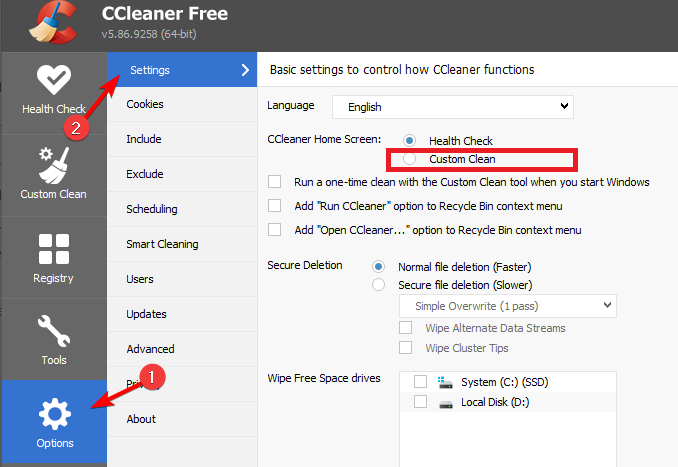Image resolution: width=678 pixels, height=467 pixels.
Task: Select Secure file deletion (Slower)
Action: click(x=378, y=285)
